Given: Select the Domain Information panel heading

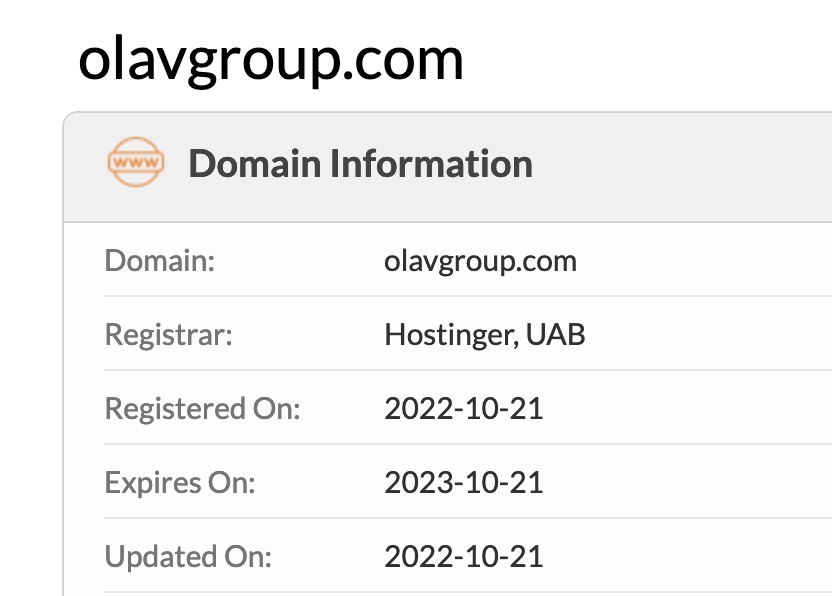Looking at the screenshot, I should pos(360,163).
